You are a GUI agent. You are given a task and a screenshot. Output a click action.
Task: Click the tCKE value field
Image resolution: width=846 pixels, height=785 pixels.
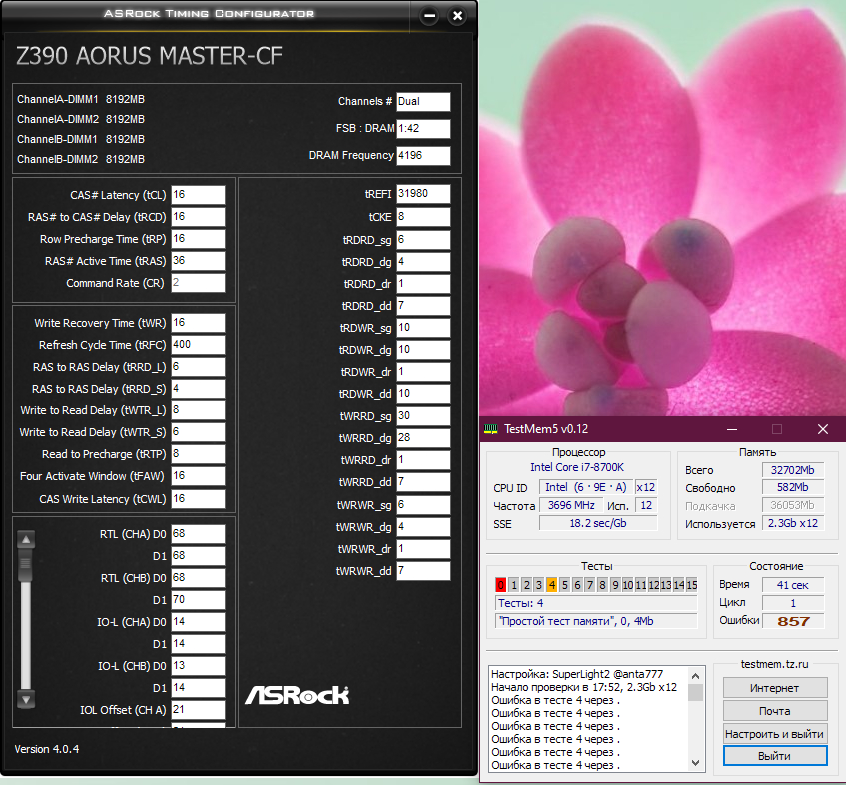(x=423, y=217)
